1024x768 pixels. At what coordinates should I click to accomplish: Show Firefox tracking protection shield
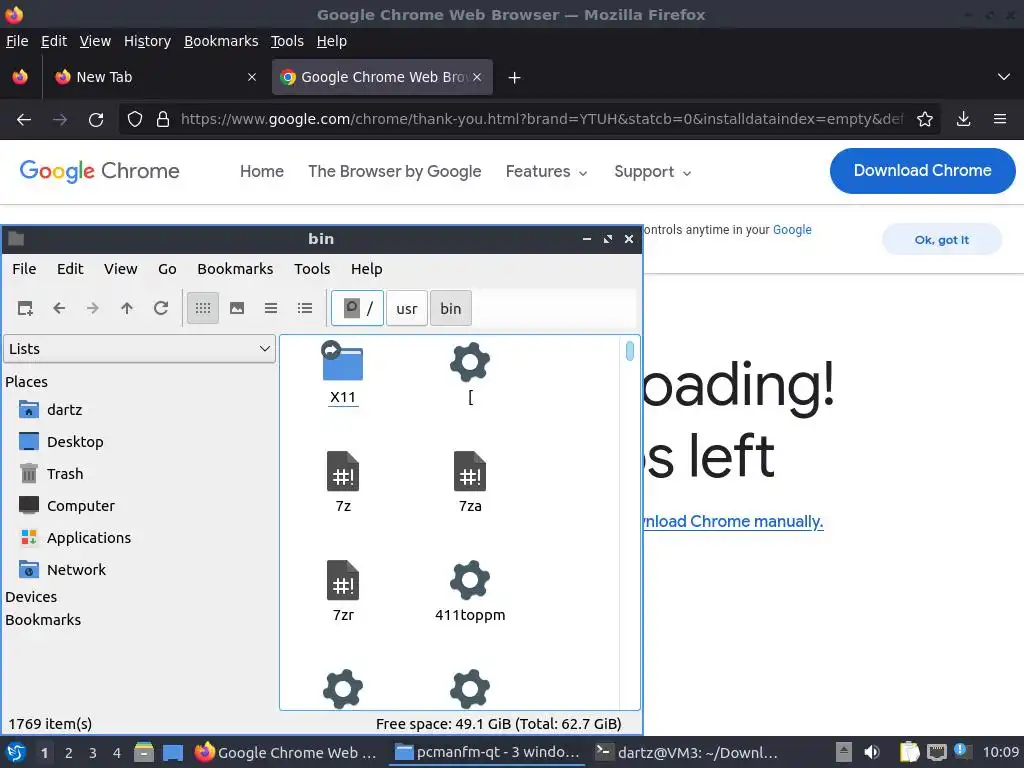[135, 120]
